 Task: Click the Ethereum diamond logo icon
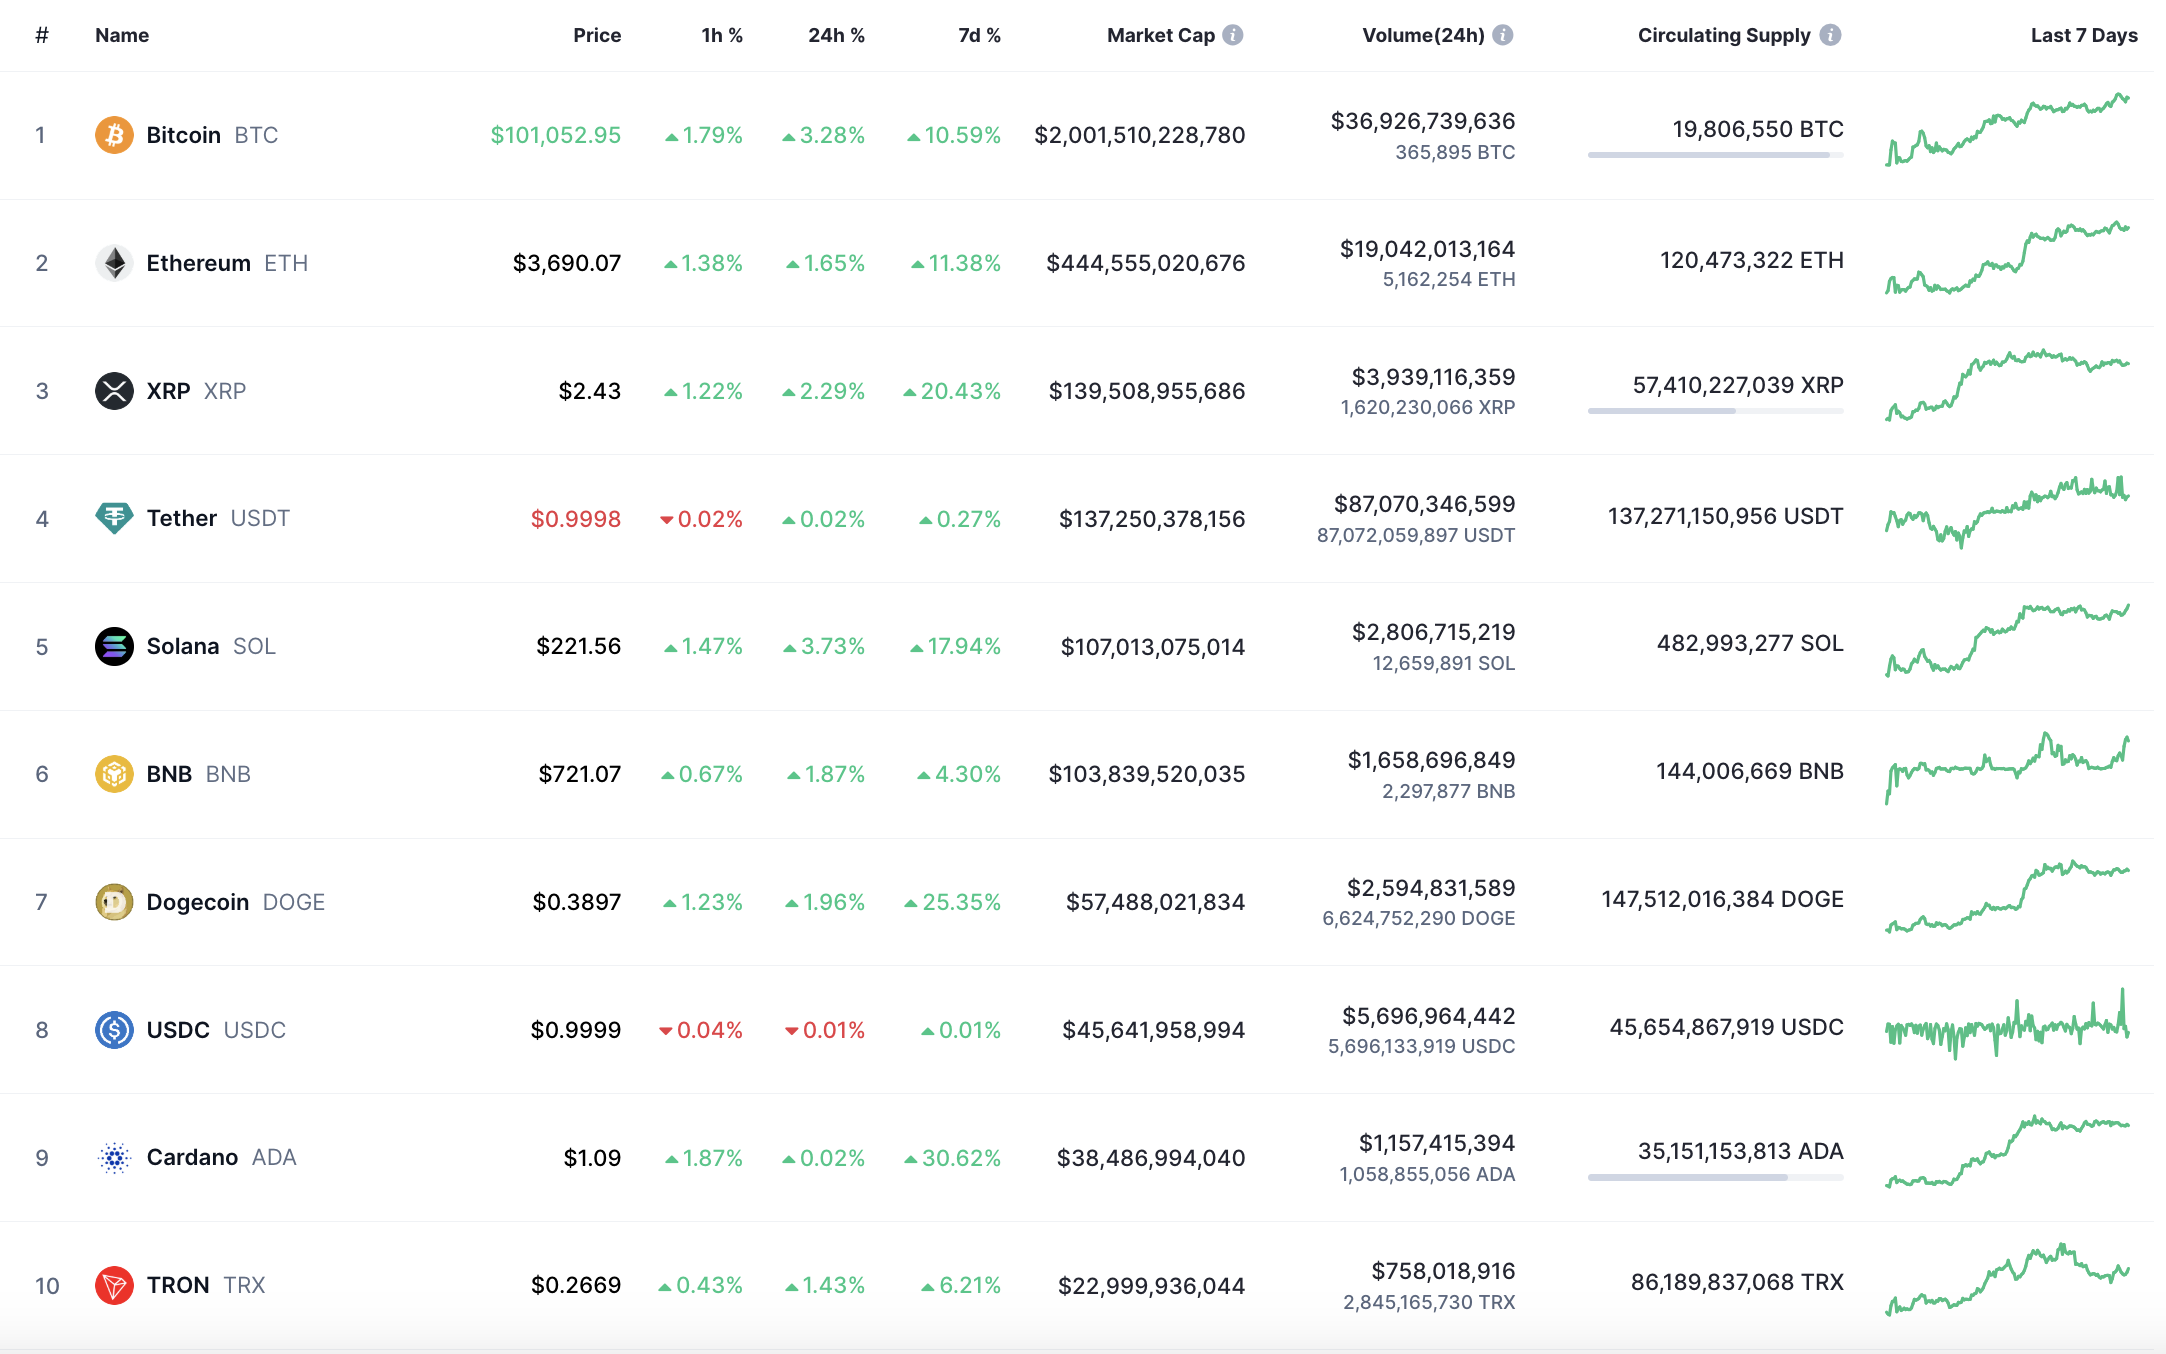[114, 263]
